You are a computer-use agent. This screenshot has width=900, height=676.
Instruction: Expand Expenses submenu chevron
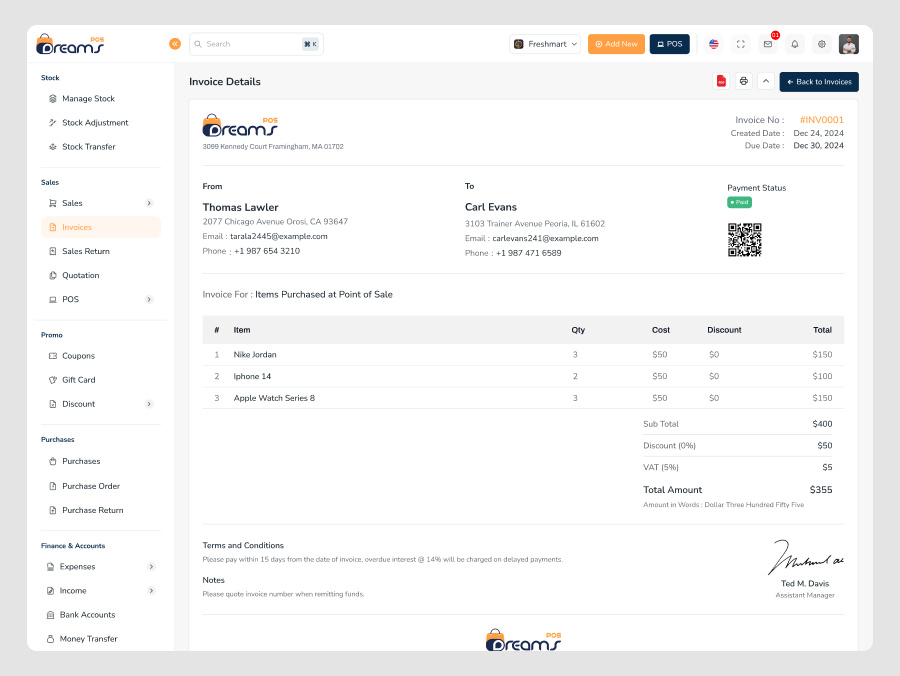click(151, 566)
